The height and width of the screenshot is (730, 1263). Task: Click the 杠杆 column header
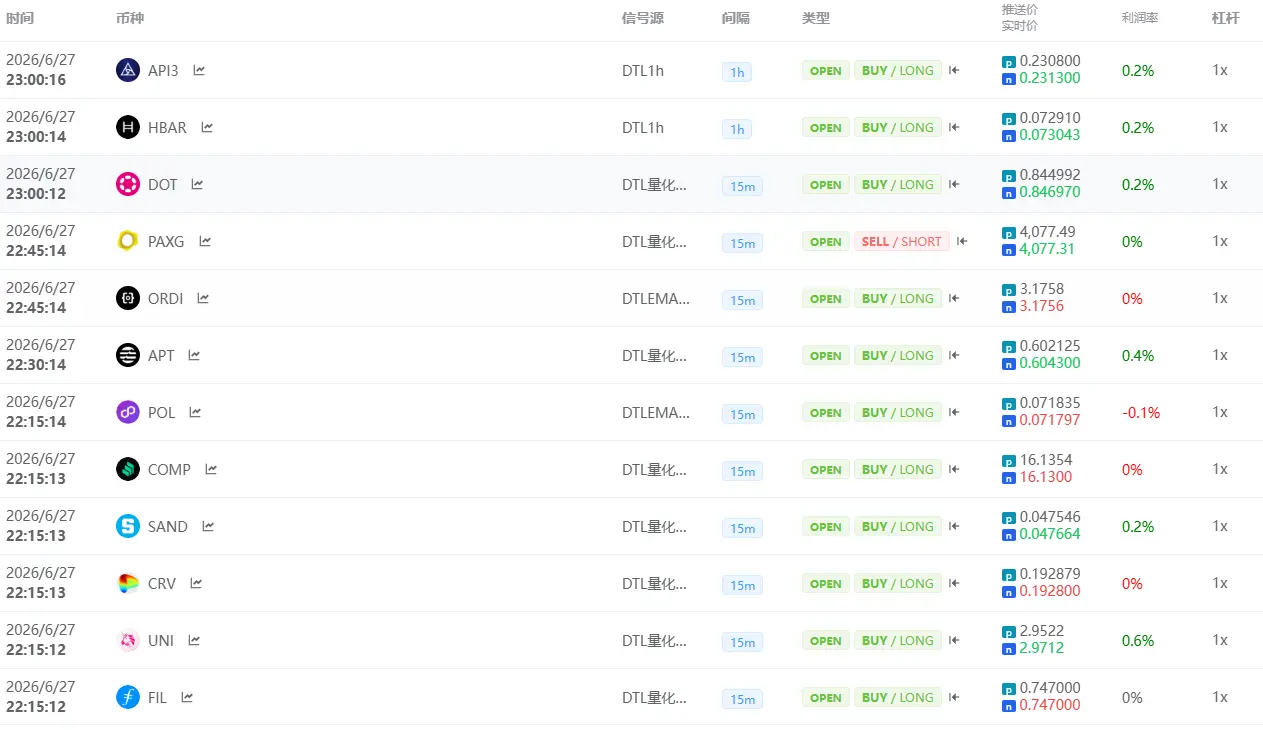(x=1225, y=18)
